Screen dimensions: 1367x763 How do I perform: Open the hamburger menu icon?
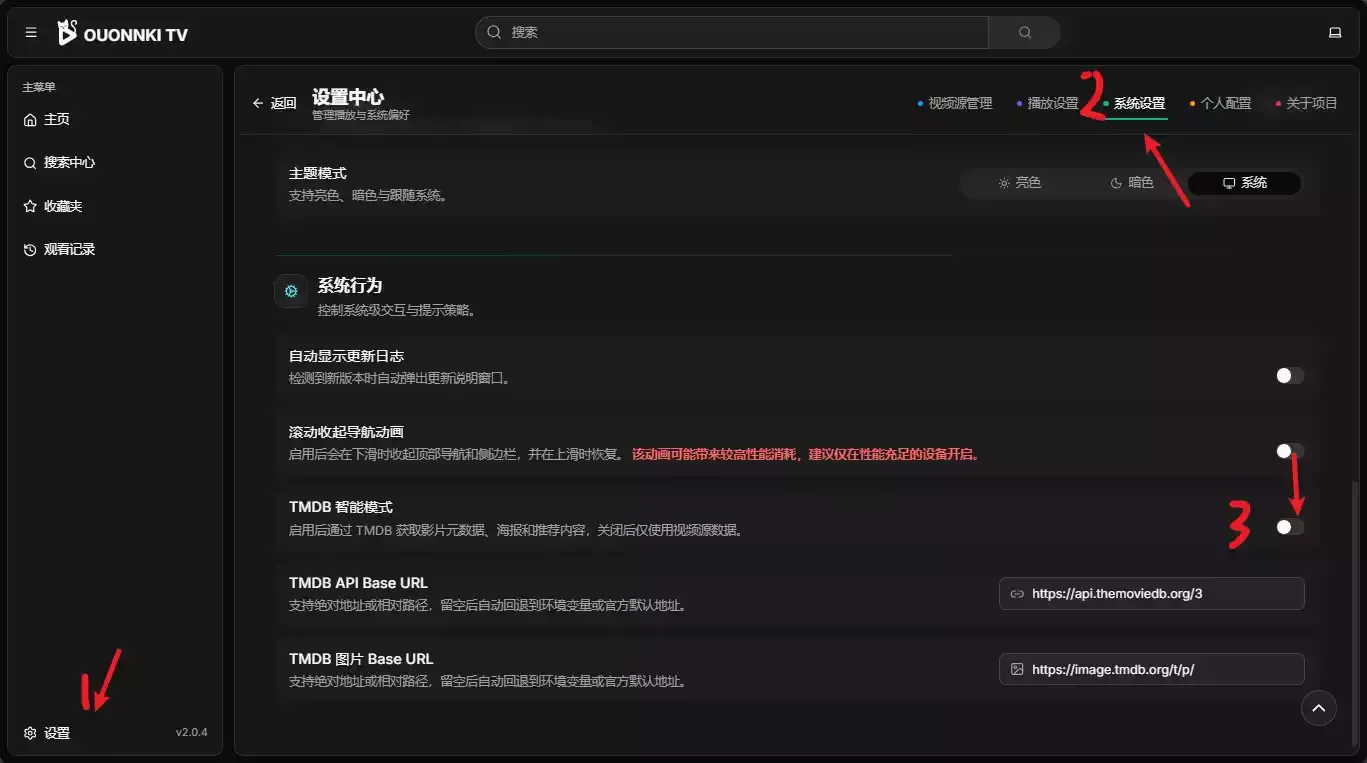click(31, 33)
